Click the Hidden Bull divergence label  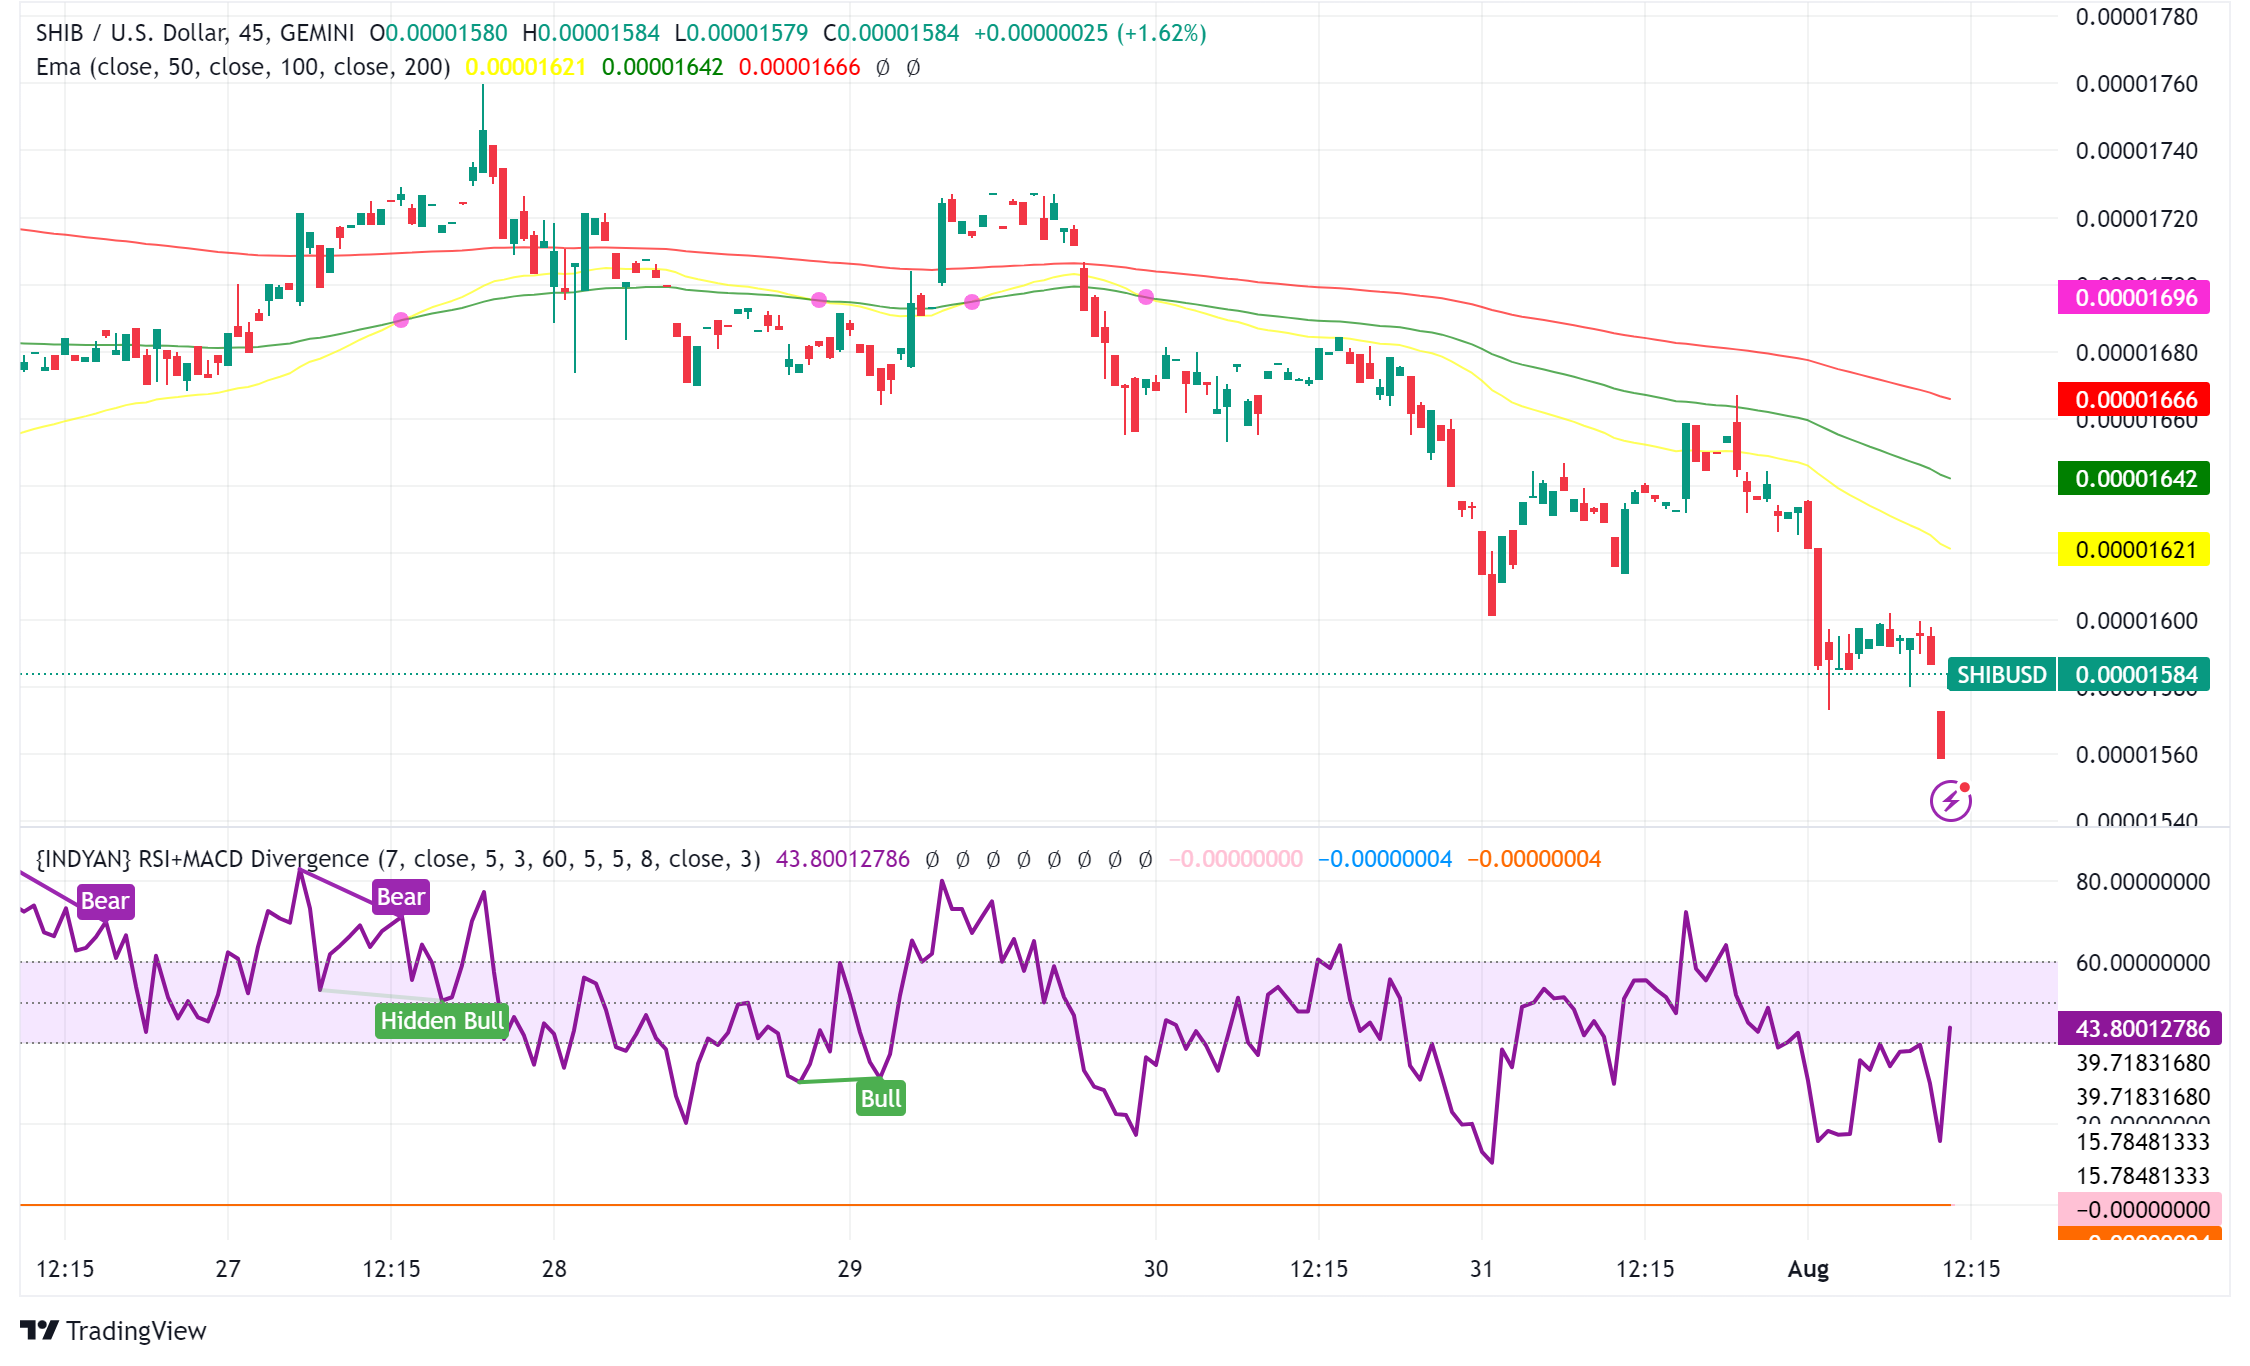[x=443, y=1021]
